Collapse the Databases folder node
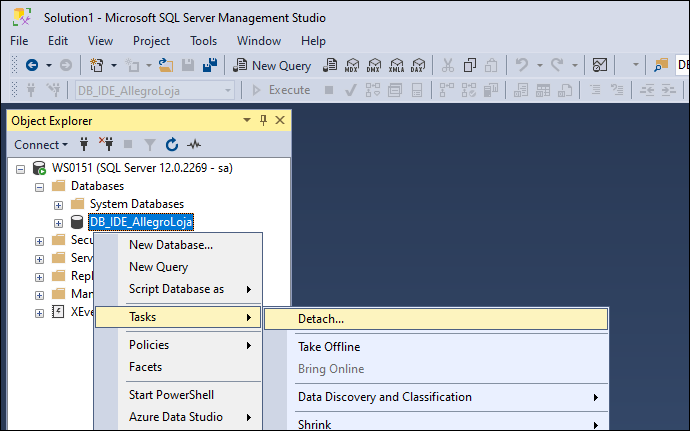The image size is (690, 431). click(39, 187)
